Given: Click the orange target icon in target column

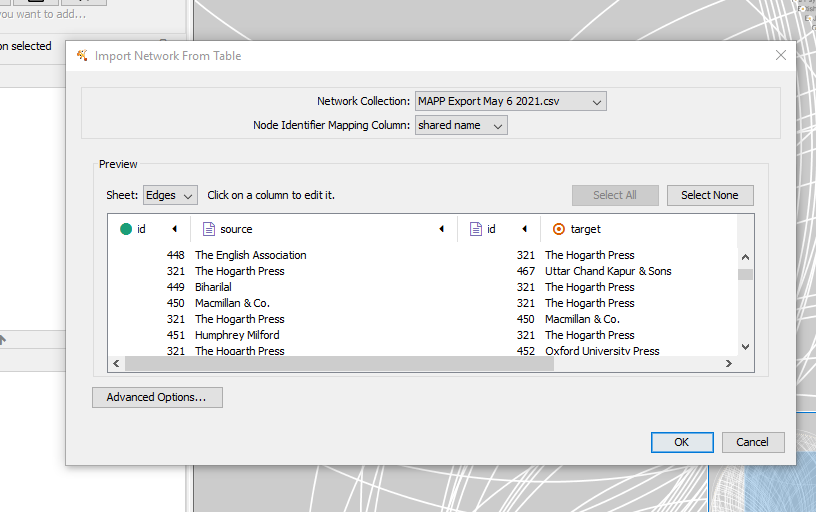Looking at the screenshot, I should click(x=558, y=229).
